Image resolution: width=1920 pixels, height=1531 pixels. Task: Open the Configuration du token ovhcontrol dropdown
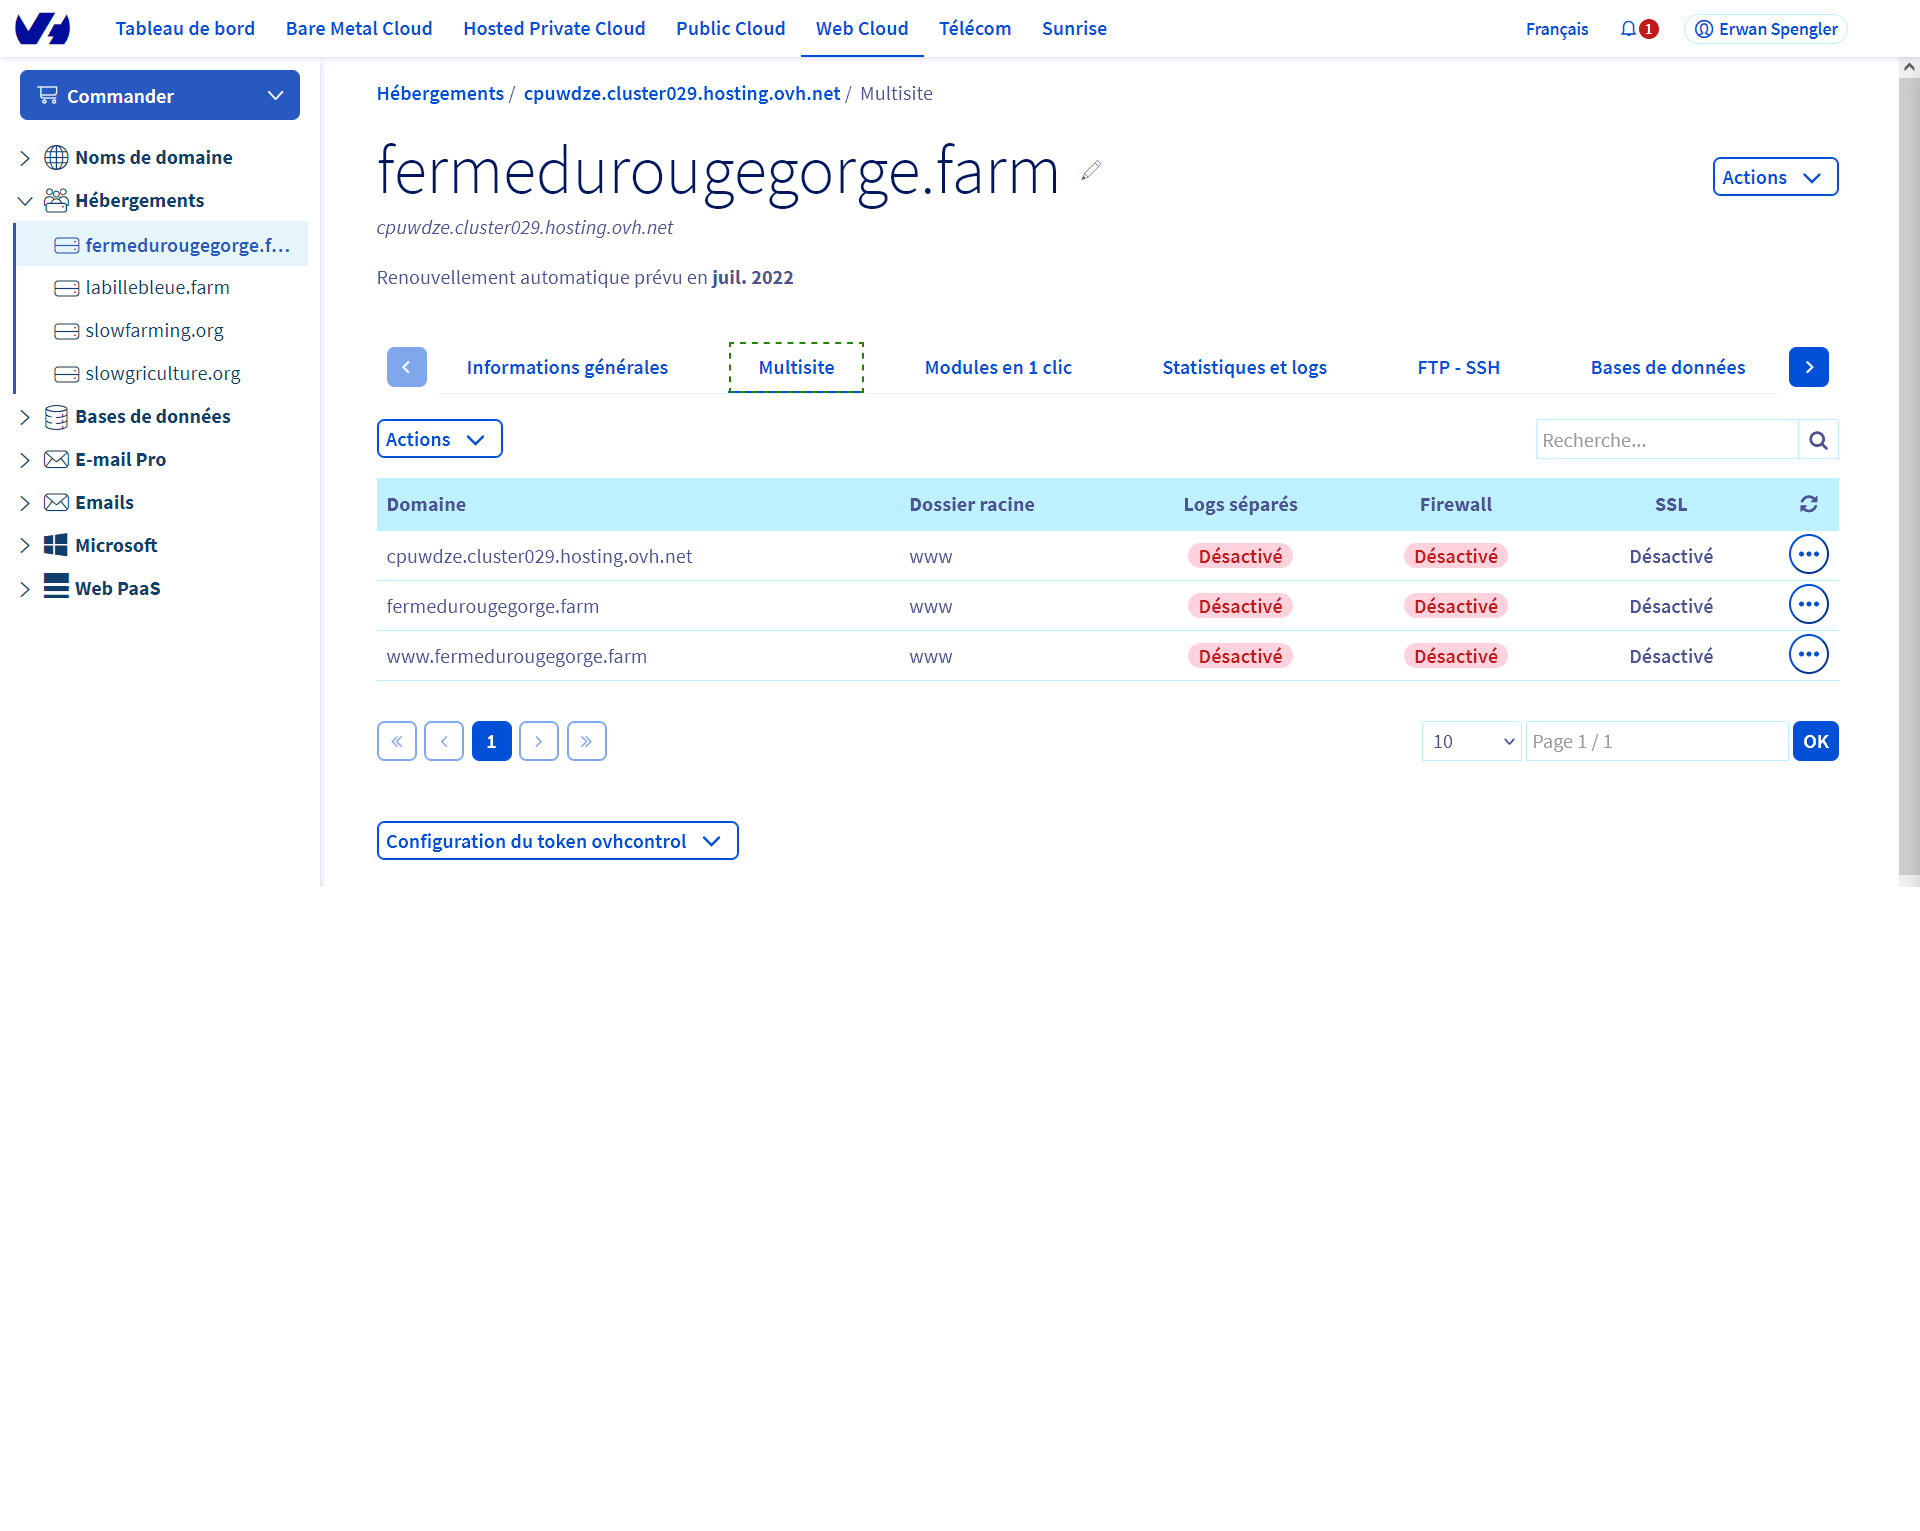[x=557, y=841]
